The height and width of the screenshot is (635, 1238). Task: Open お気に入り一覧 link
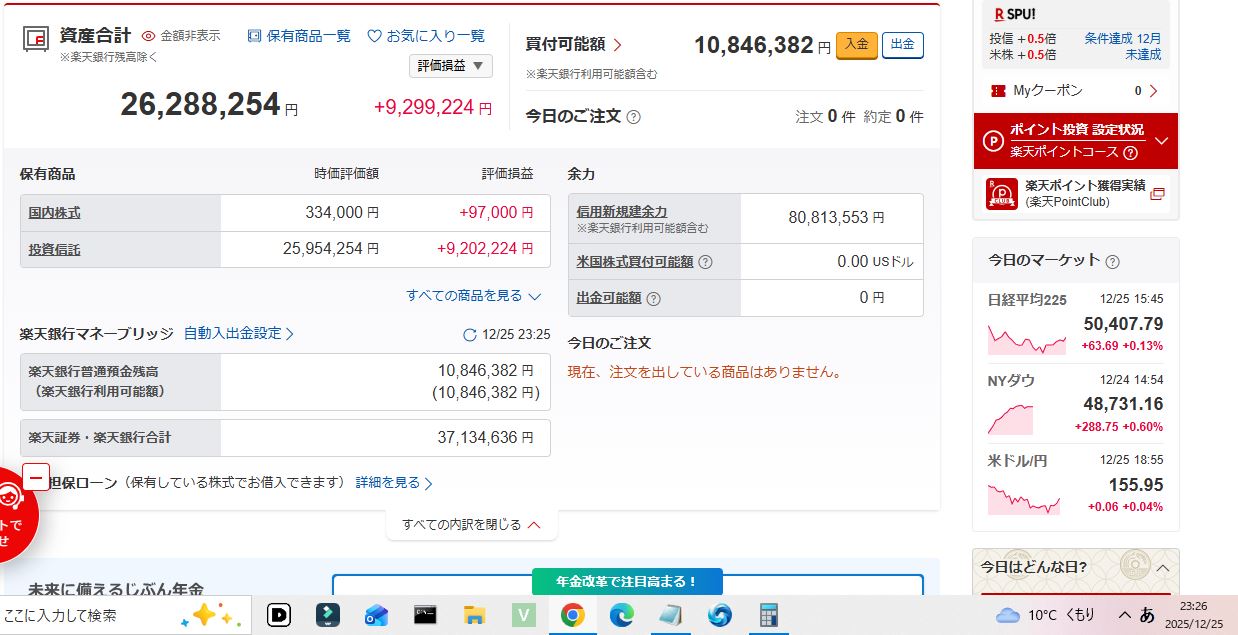coord(426,36)
